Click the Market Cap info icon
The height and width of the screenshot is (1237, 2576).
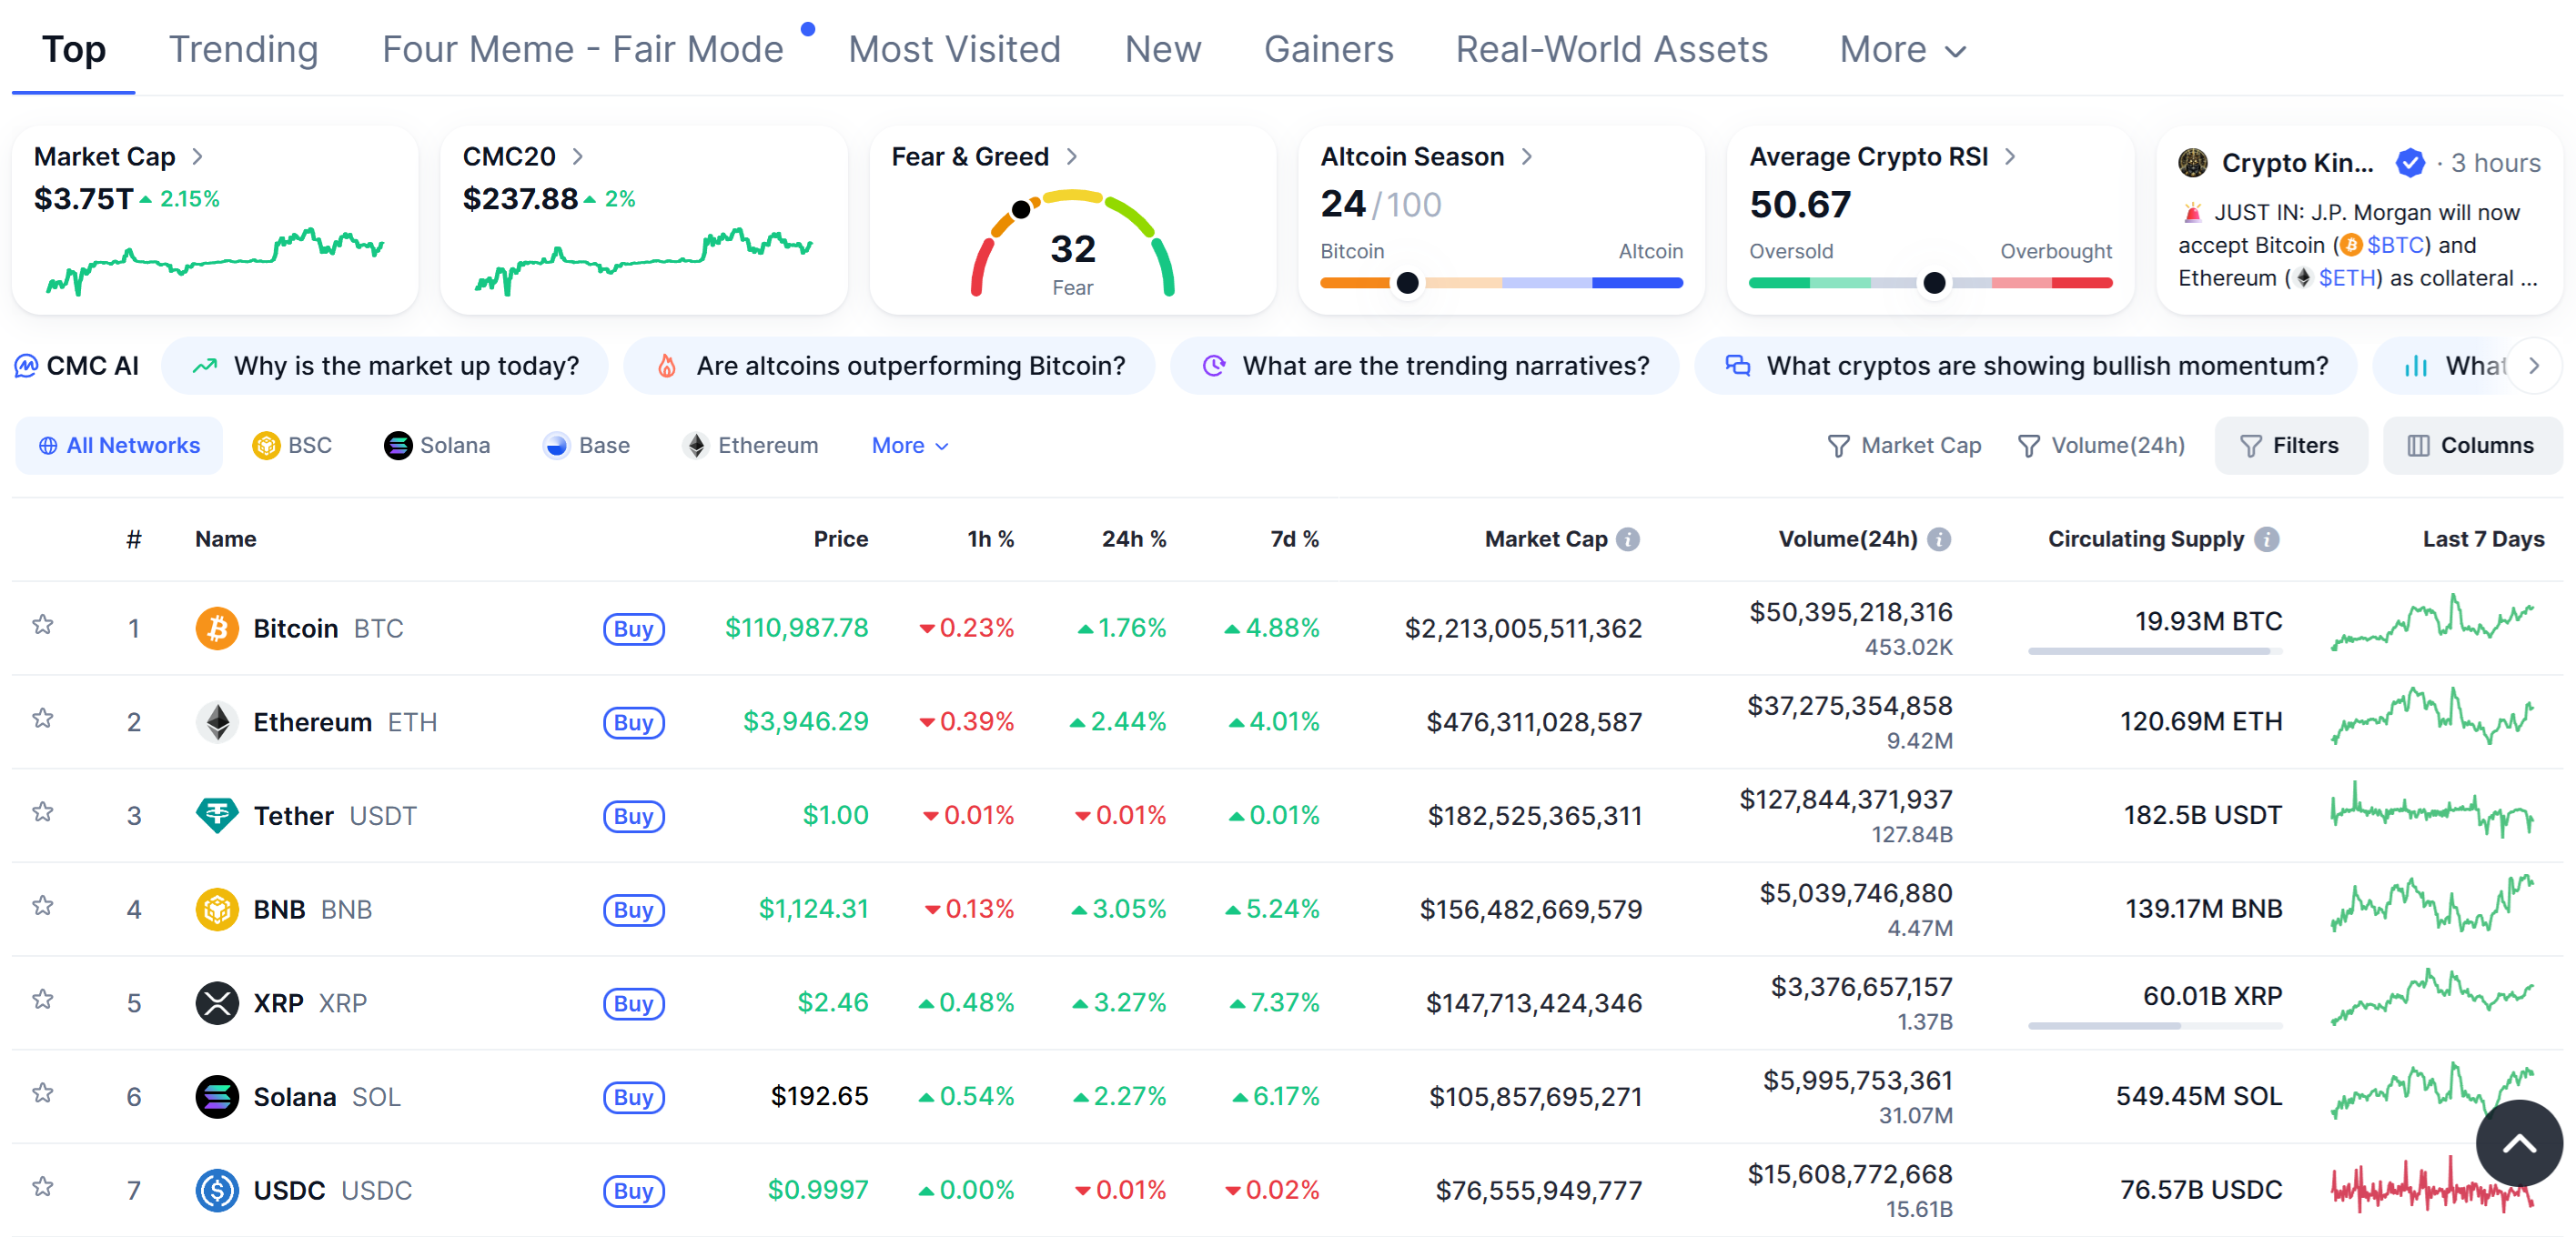[x=1628, y=539]
